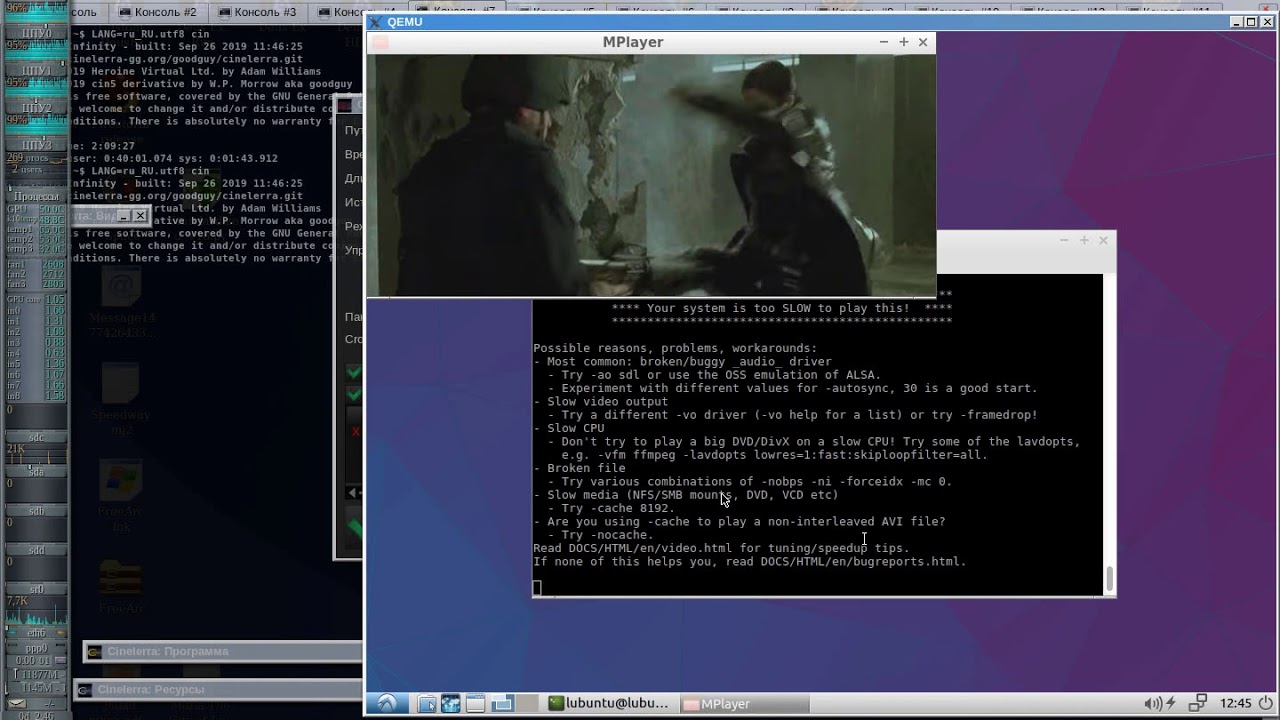Maximize the MPlayer window with plus button
The width and height of the screenshot is (1280, 720).
click(904, 42)
